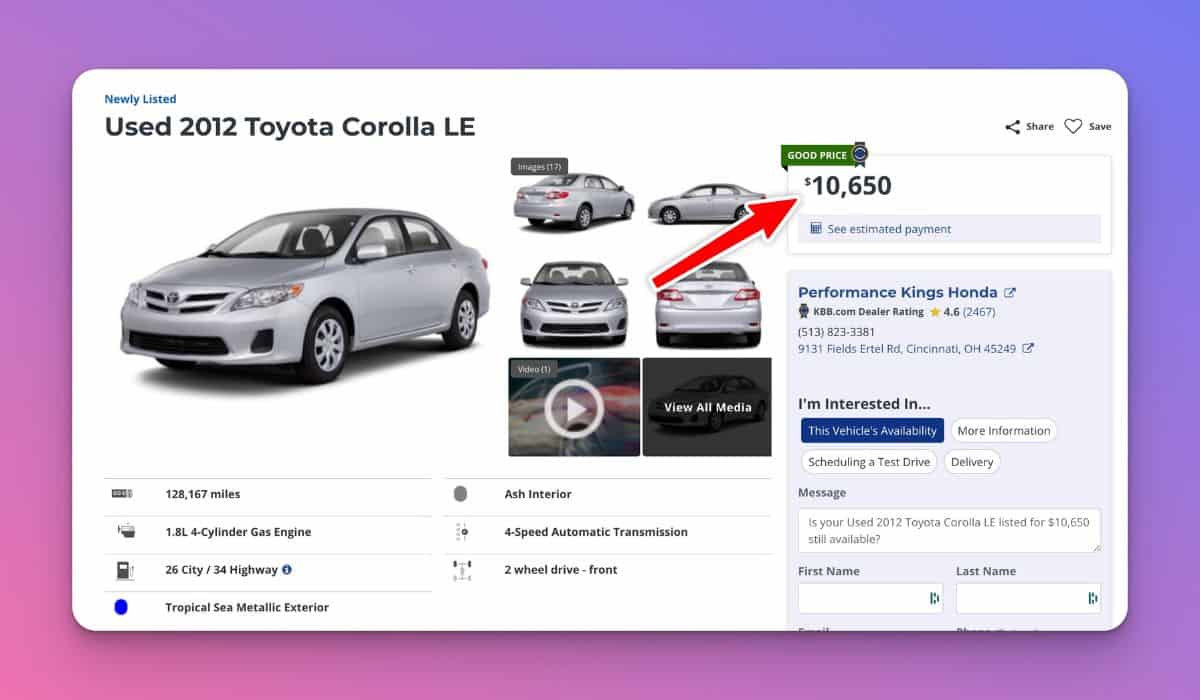Image resolution: width=1200 pixels, height=700 pixels.
Task: Click the Message text box
Action: coord(949,530)
